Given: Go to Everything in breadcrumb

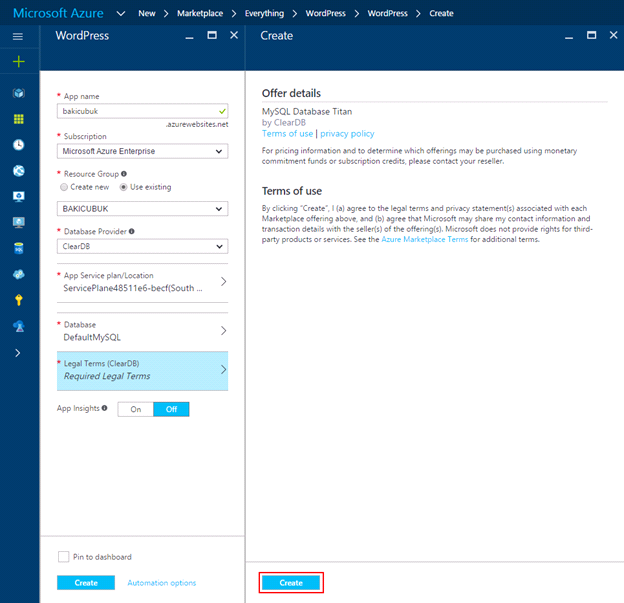Looking at the screenshot, I should coord(264,14).
